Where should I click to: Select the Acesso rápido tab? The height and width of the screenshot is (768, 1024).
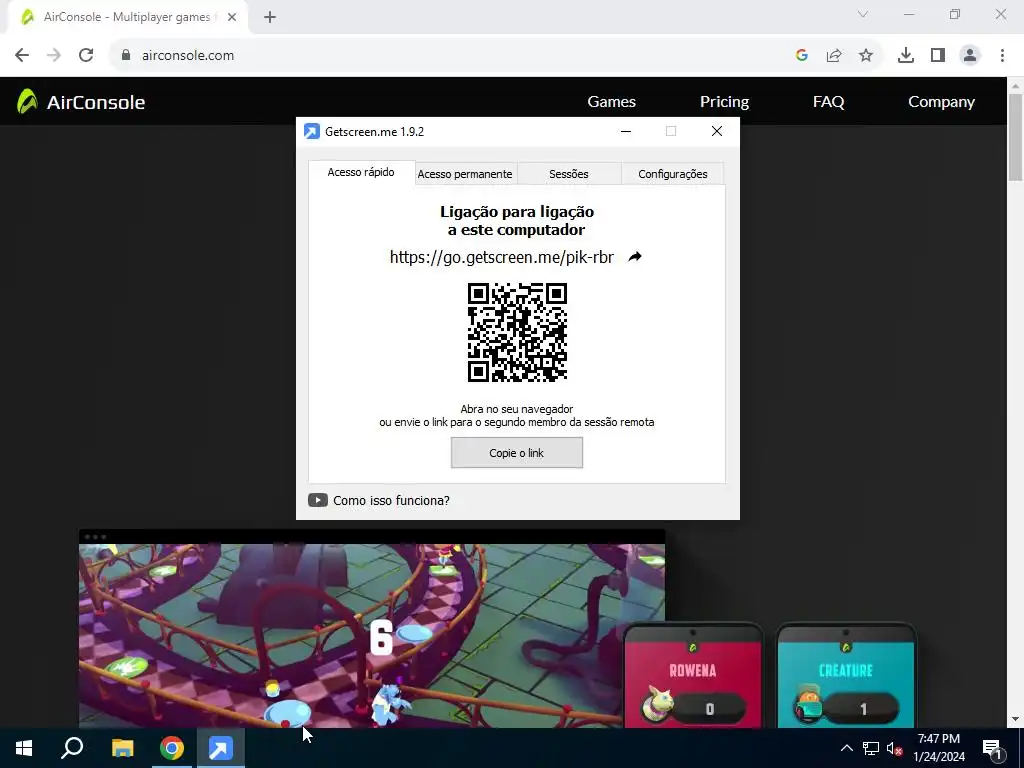coord(361,172)
